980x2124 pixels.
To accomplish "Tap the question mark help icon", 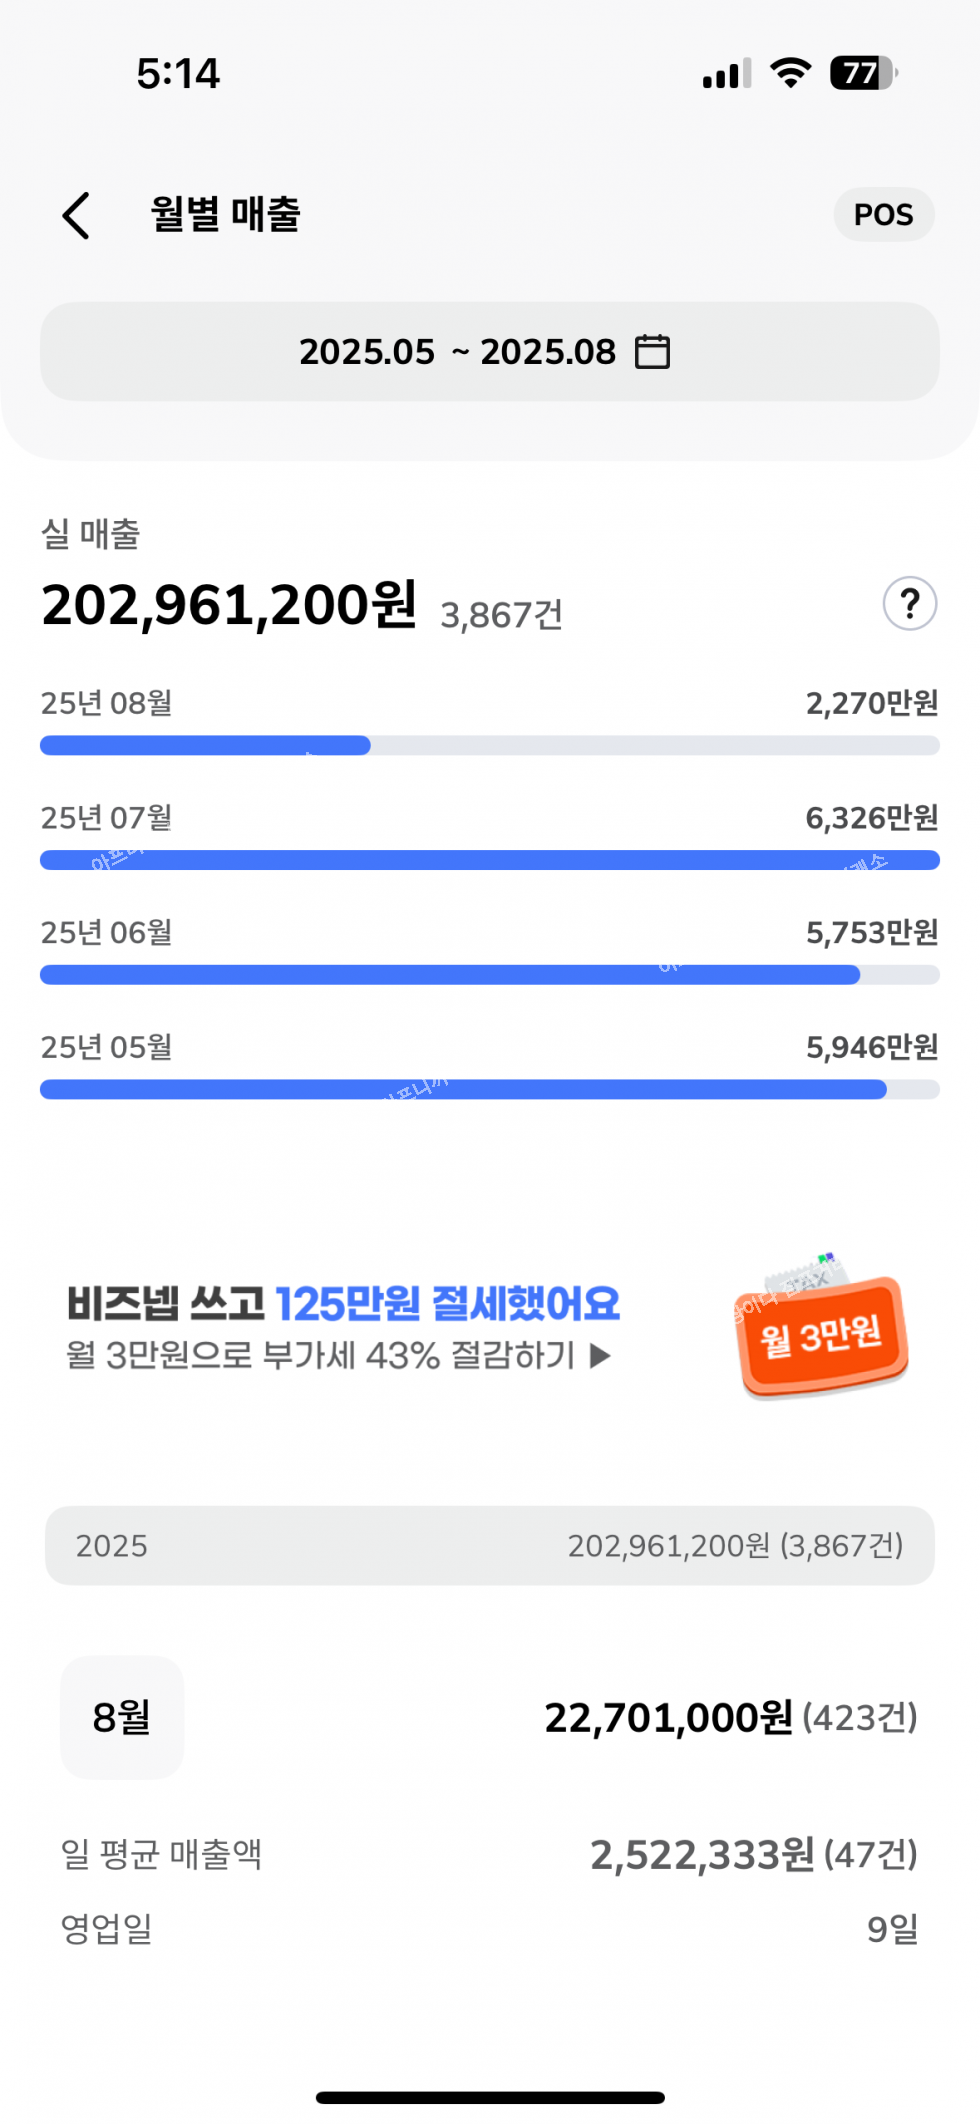I will point(909,604).
